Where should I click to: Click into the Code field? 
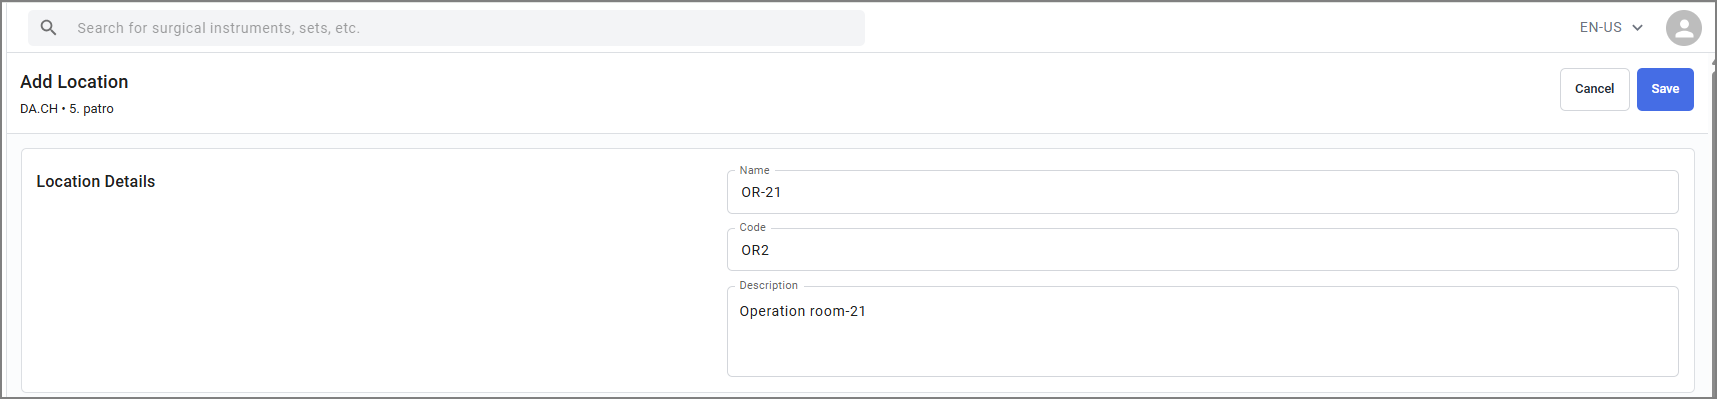click(1202, 250)
